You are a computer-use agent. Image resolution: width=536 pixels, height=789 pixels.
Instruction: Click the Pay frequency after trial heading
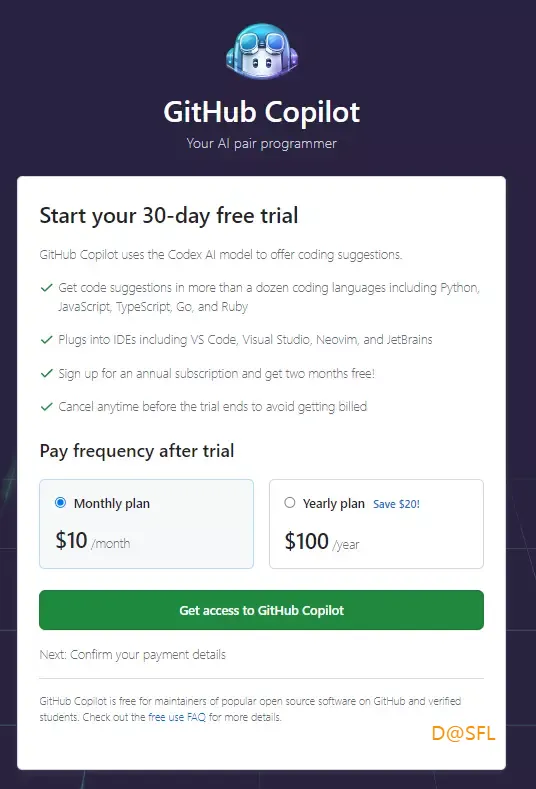click(x=137, y=451)
